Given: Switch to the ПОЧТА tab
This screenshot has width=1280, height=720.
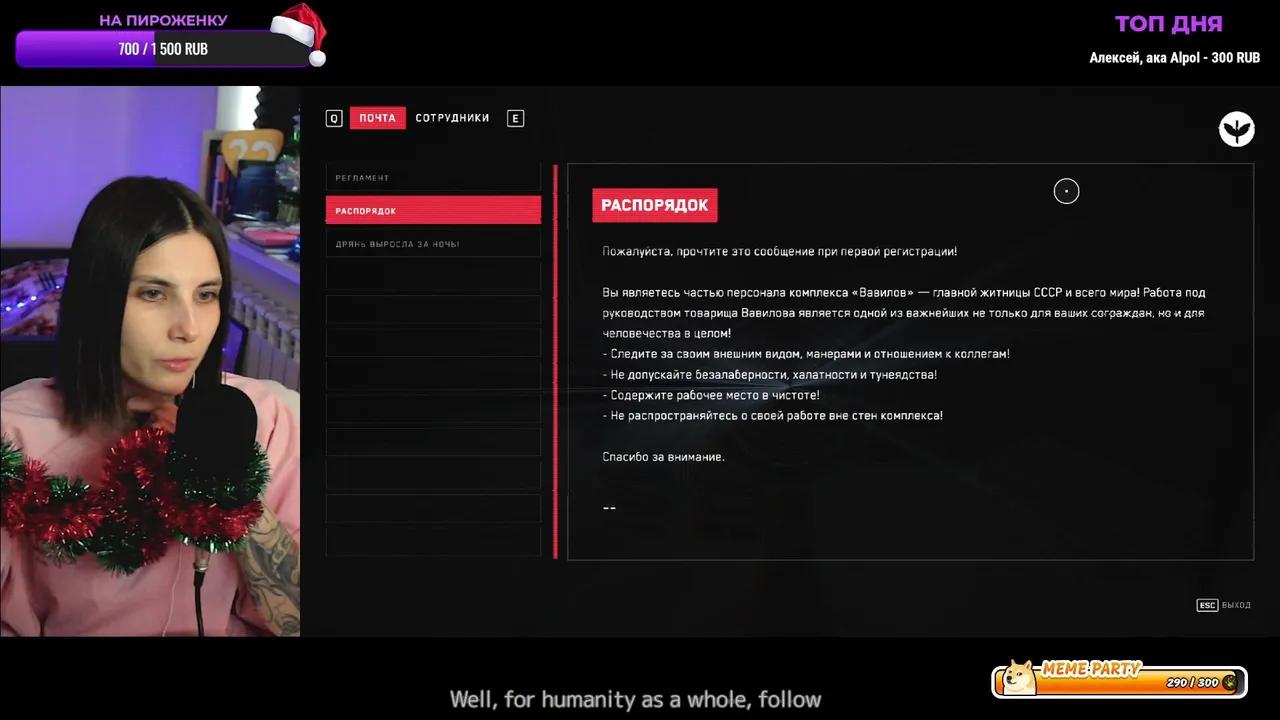Looking at the screenshot, I should [378, 118].
